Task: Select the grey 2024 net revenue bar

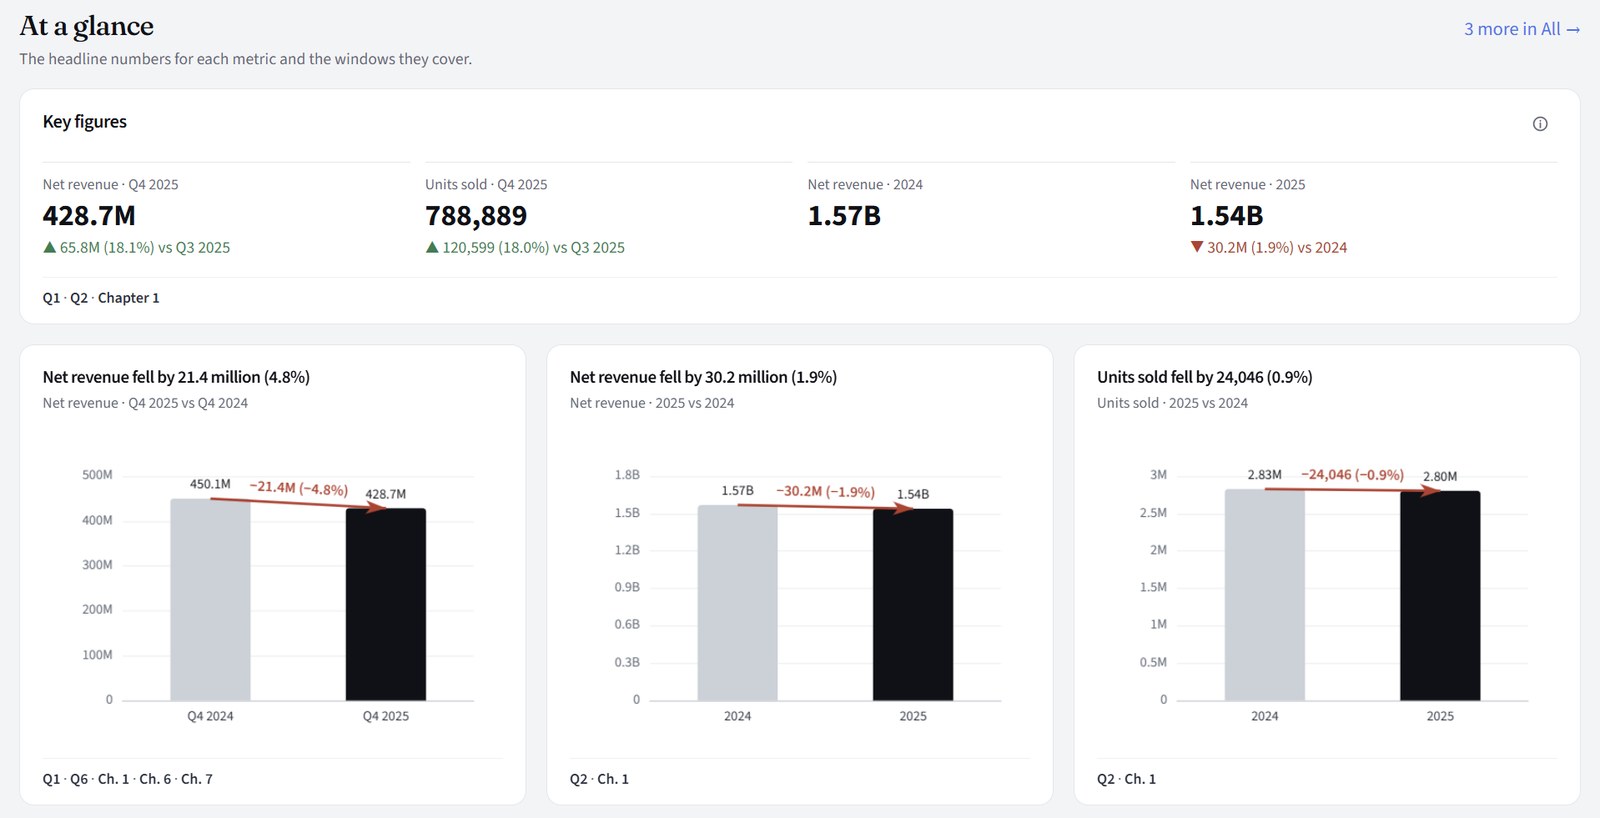Action: pos(737,603)
